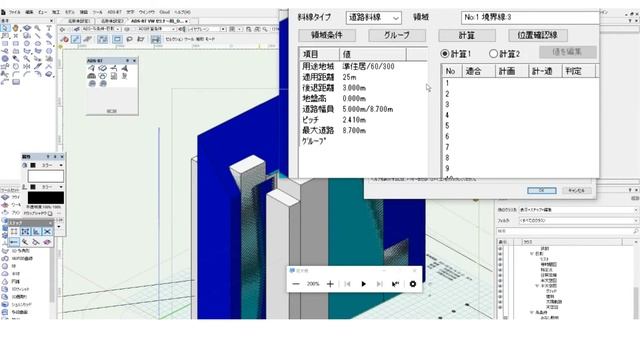Toggle Snap to Object in snapping palette
The height and width of the screenshot is (360, 640).
(26, 231)
